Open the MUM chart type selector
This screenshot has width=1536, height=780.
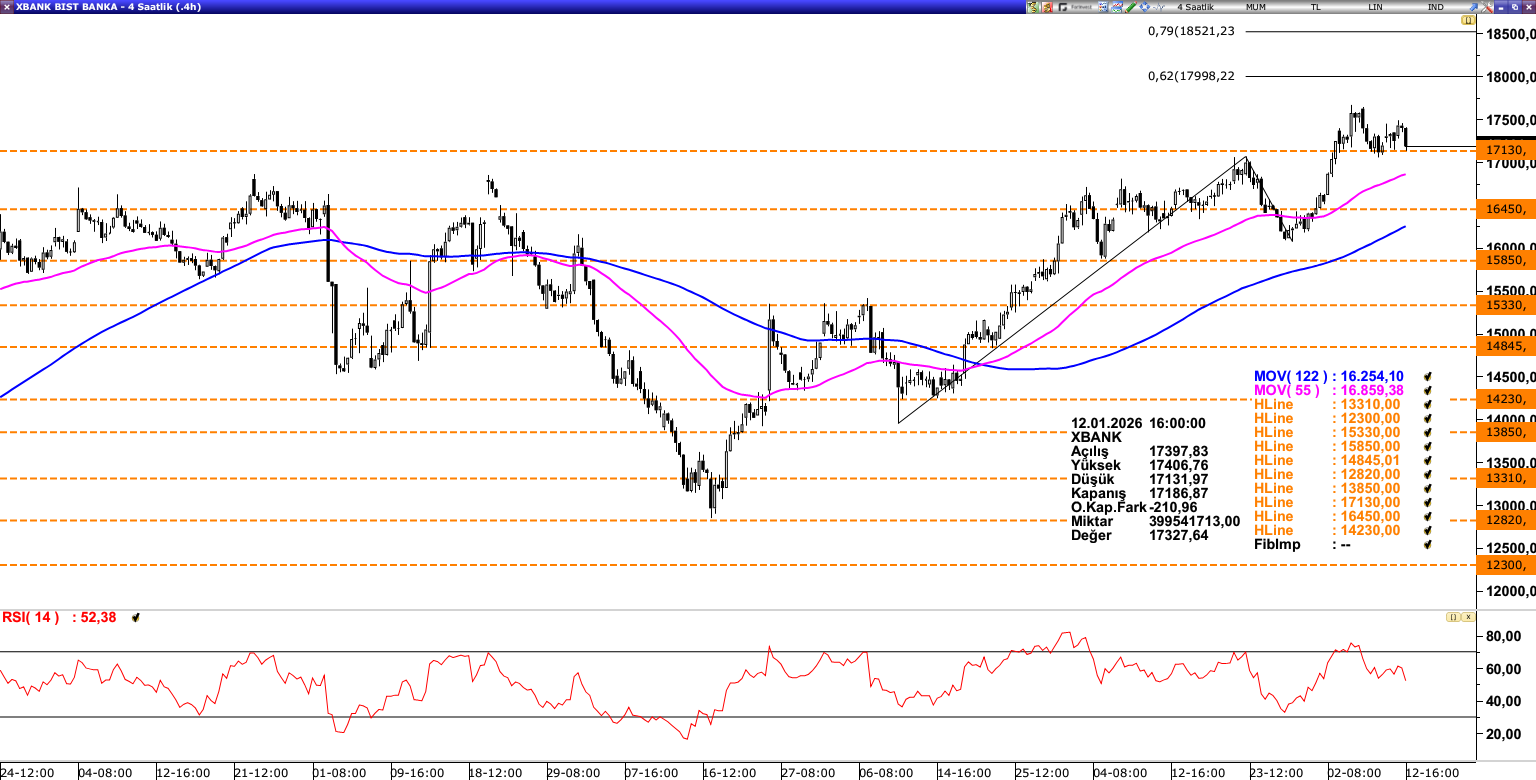1256,7
